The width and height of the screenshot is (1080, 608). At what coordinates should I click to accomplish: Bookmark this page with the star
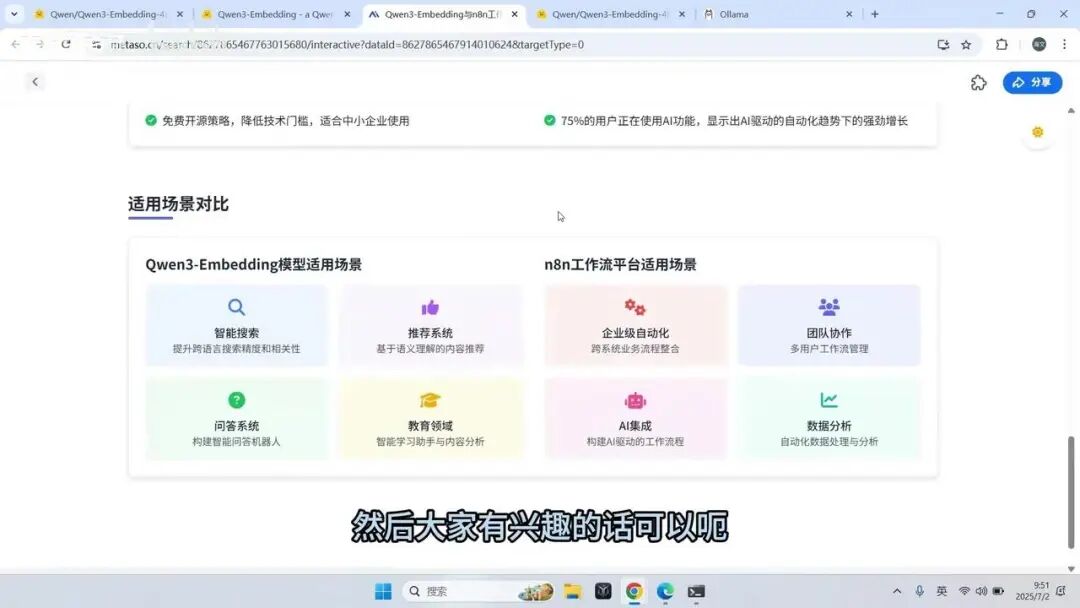(x=966, y=45)
